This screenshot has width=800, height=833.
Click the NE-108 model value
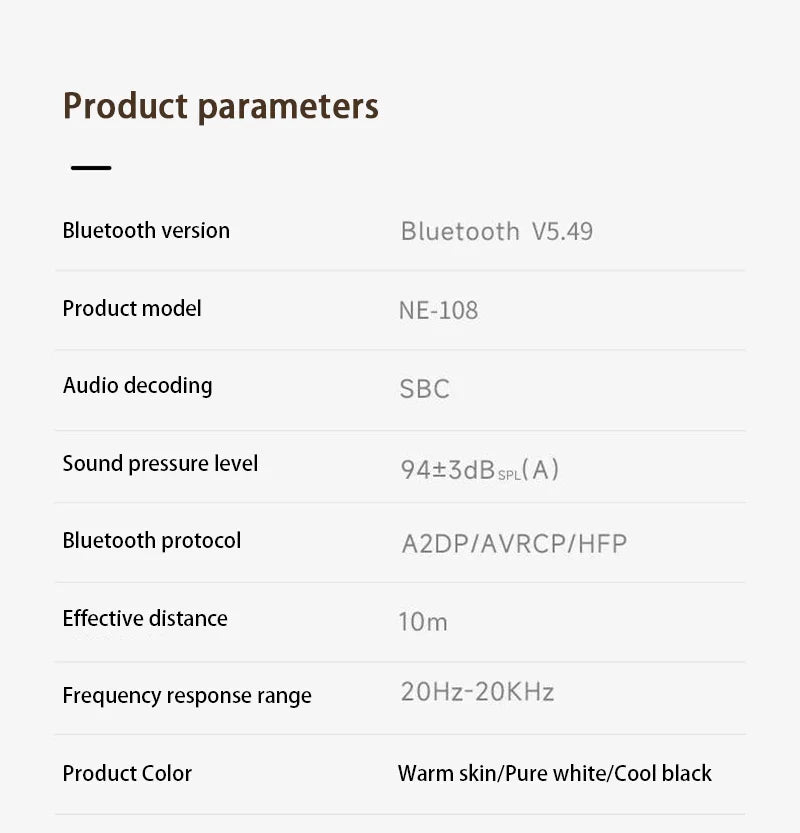click(438, 310)
